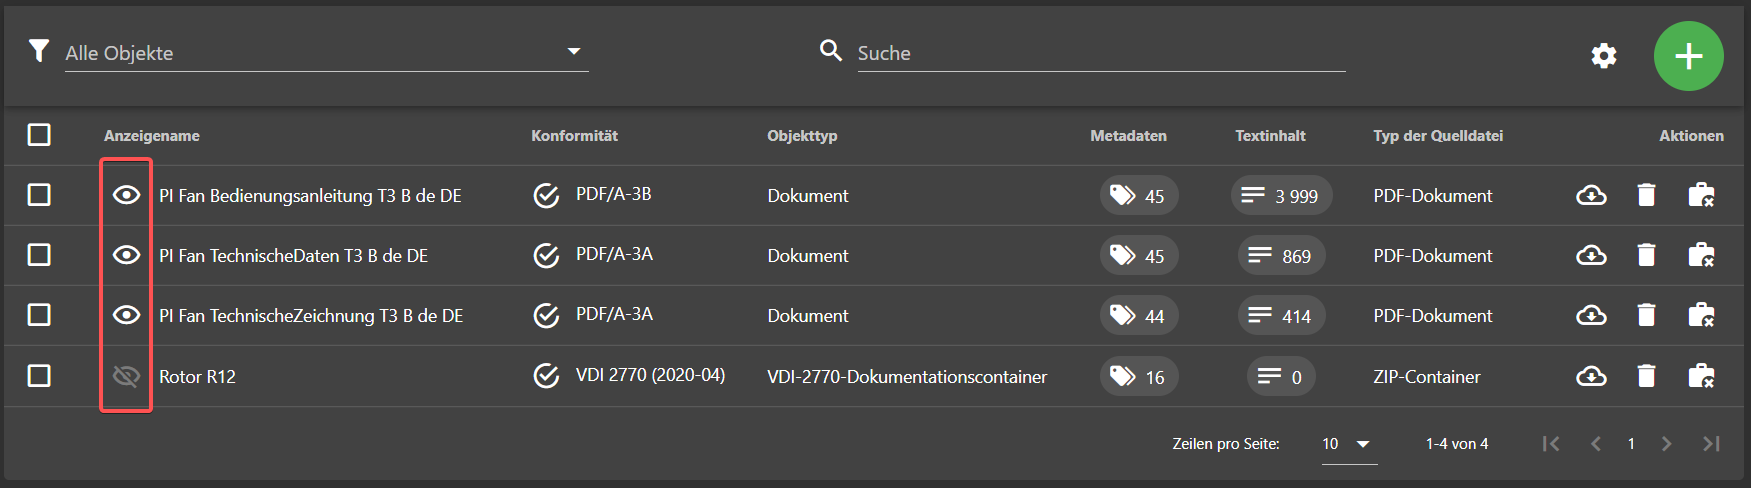Sort by Objekttyp column header
This screenshot has height=488, width=1751.
[802, 135]
